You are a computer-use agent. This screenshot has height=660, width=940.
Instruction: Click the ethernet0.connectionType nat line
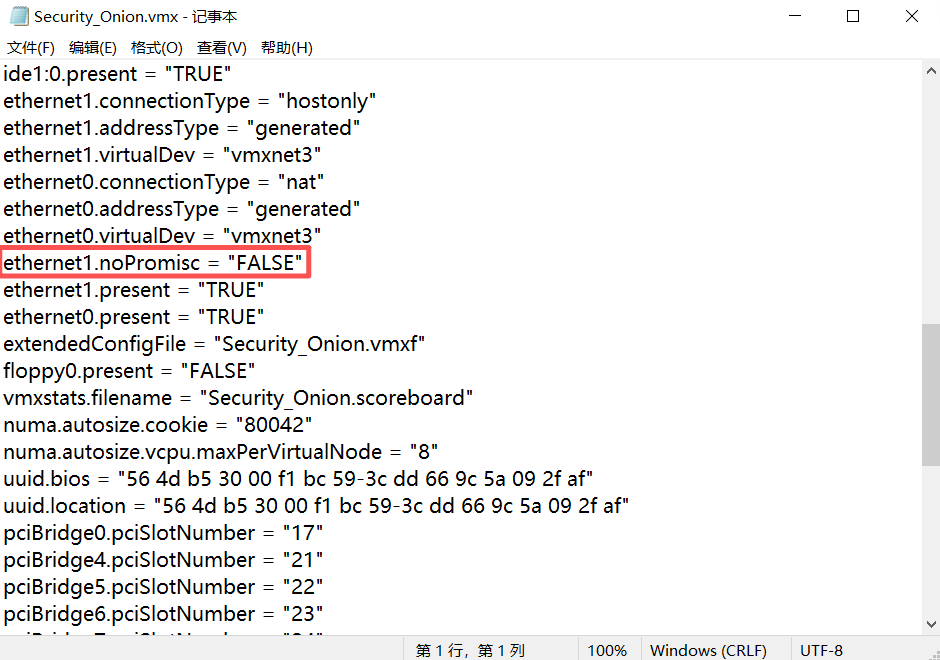(164, 182)
